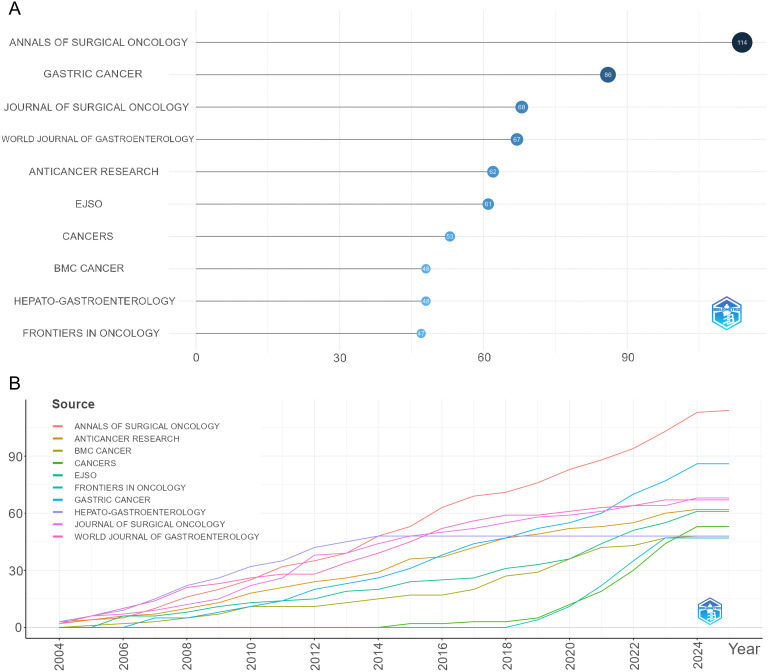This screenshot has height=672, width=768.
Task: Click the bibliometrix logo in panel A
Action: (x=726, y=313)
